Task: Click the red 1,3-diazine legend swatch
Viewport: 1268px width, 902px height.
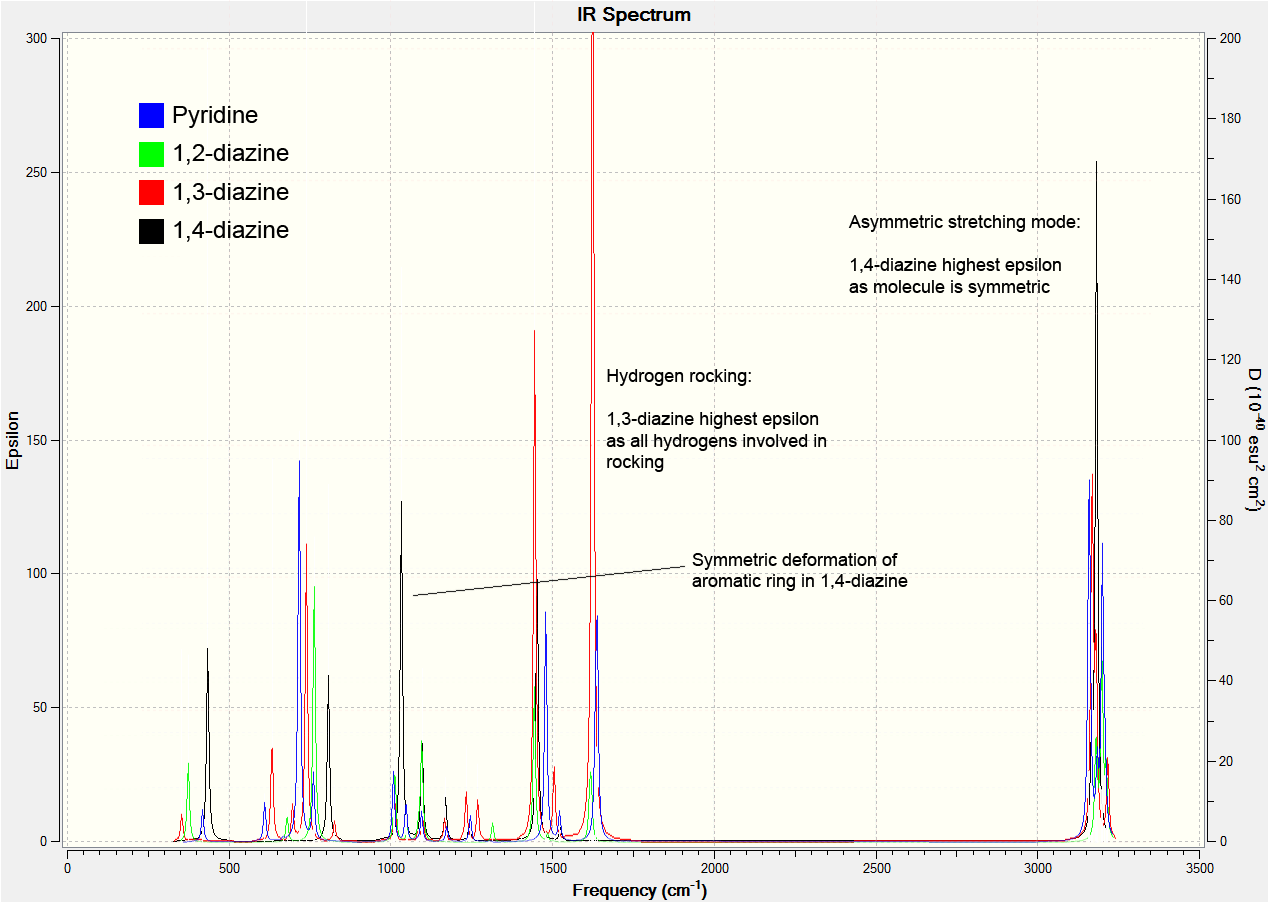Action: pos(151,192)
